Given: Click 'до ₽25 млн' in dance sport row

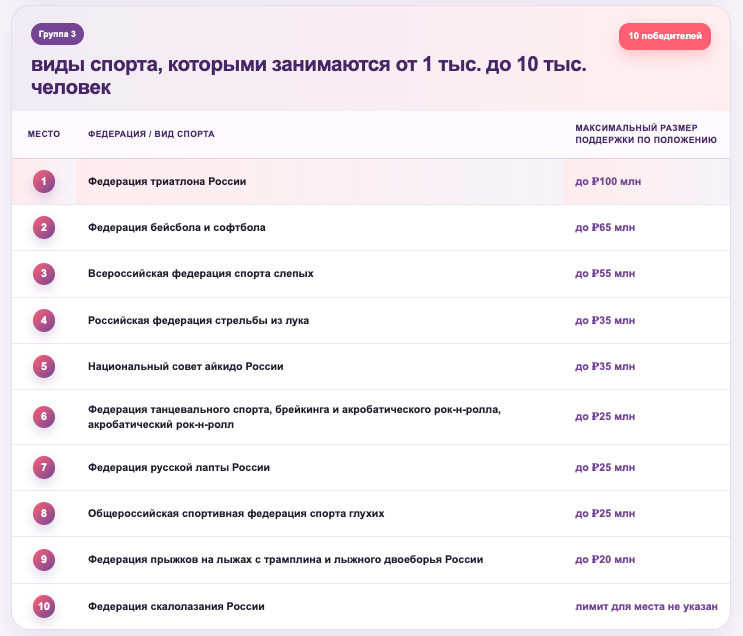Looking at the screenshot, I should [x=605, y=417].
